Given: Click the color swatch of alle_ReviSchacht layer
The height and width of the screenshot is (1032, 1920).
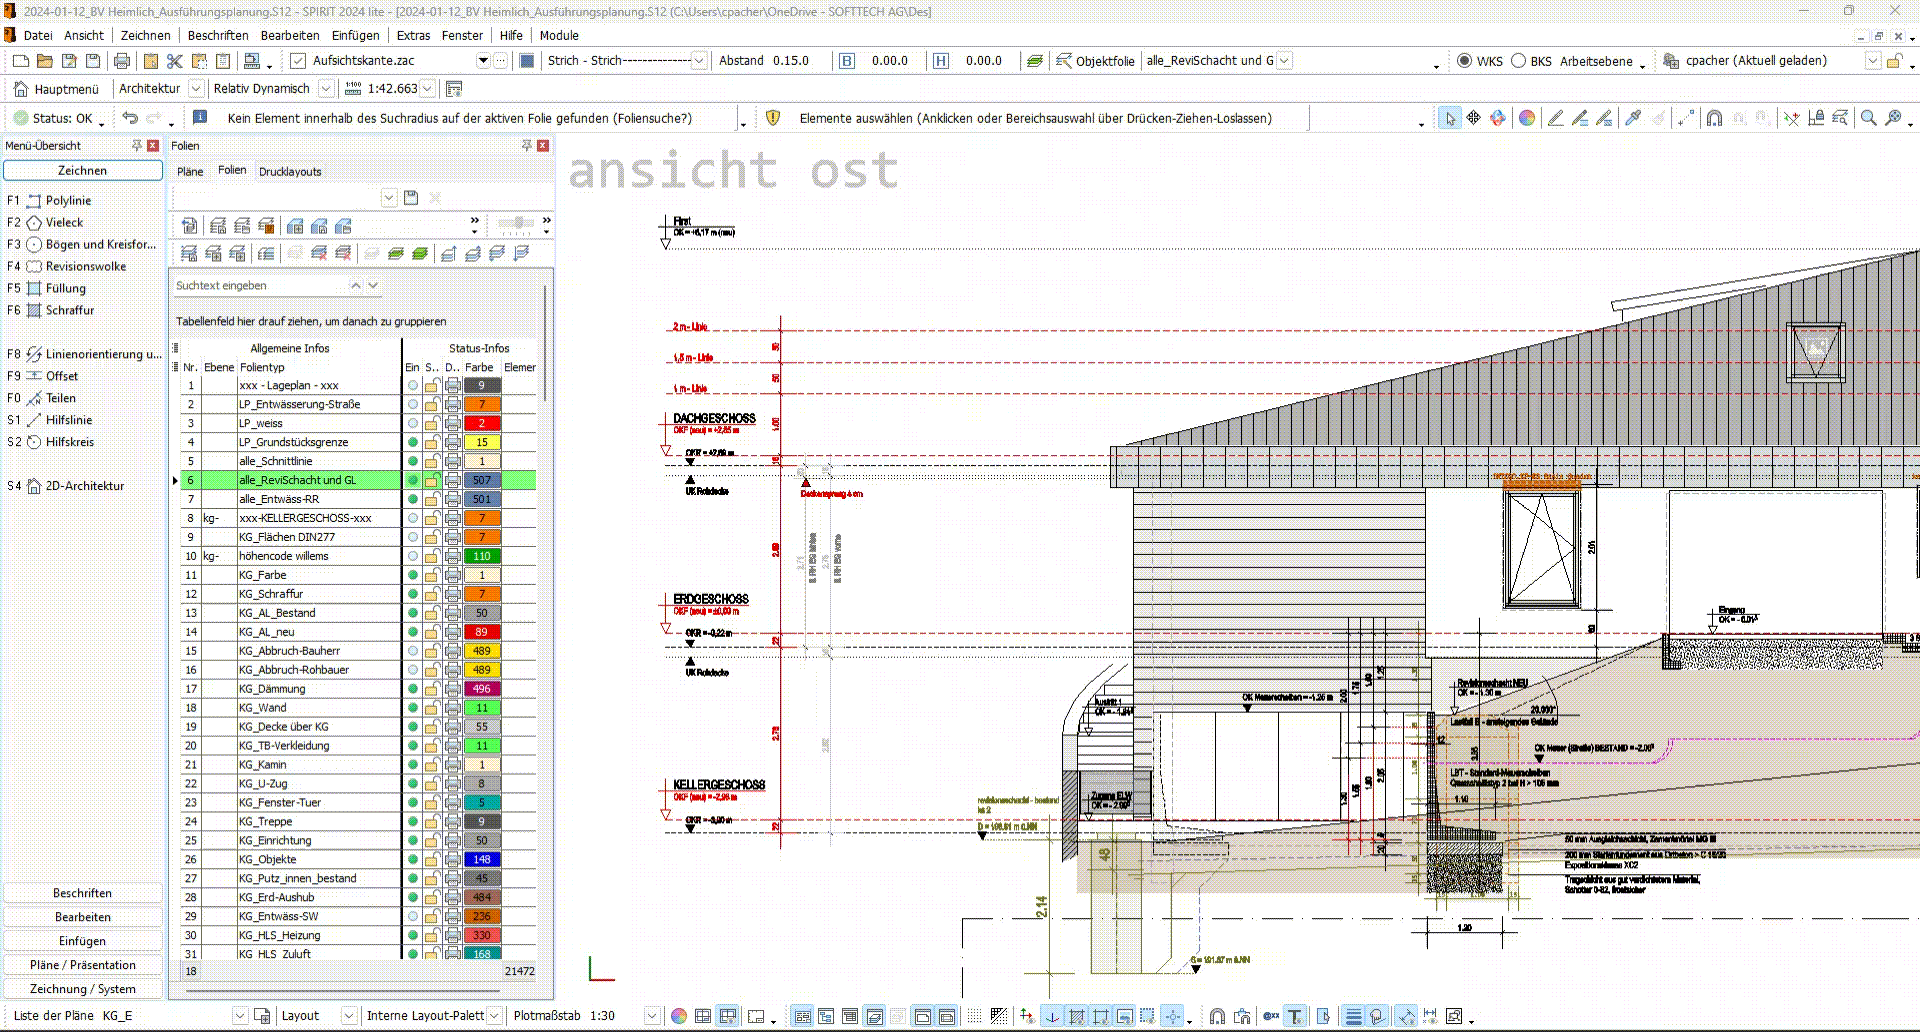Looking at the screenshot, I should [x=481, y=480].
